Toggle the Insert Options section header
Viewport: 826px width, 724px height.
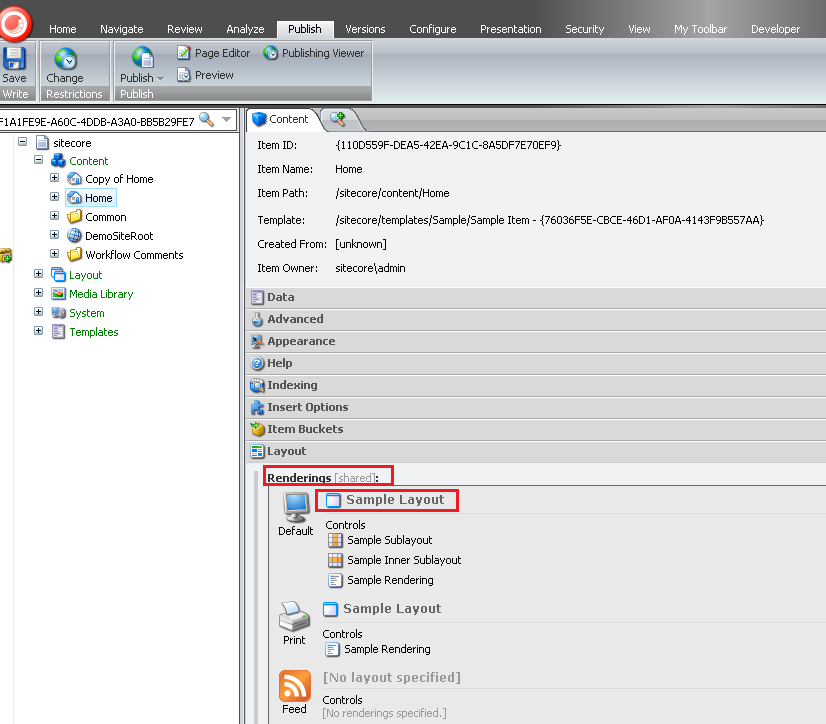[536, 407]
